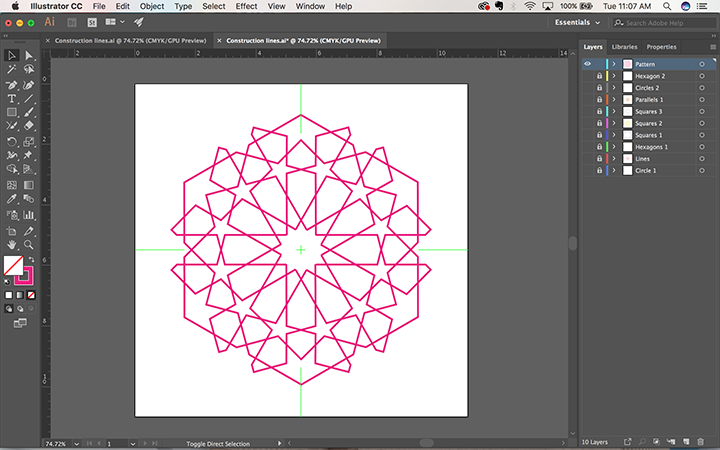
Task: Expand the Squares 1 layer
Action: coord(614,135)
